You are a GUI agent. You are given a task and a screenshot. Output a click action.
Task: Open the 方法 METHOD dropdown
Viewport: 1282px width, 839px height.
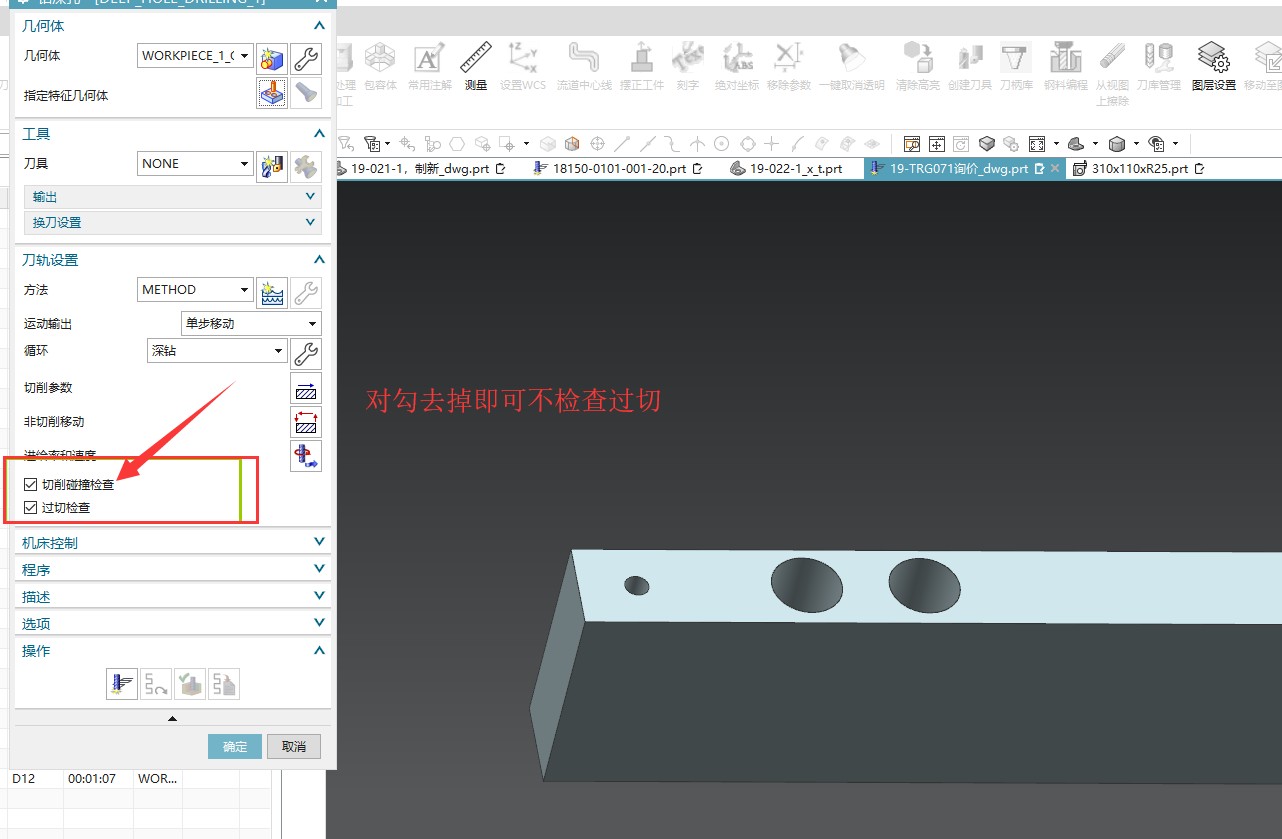[x=195, y=290]
